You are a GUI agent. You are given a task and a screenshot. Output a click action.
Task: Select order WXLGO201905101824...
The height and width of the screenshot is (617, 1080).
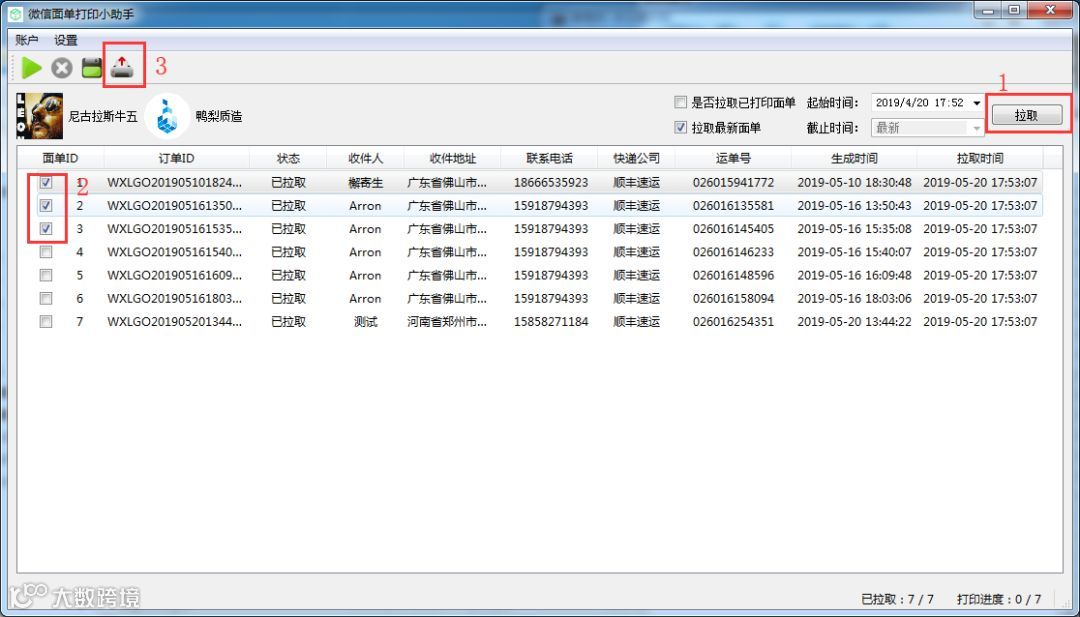coord(175,182)
